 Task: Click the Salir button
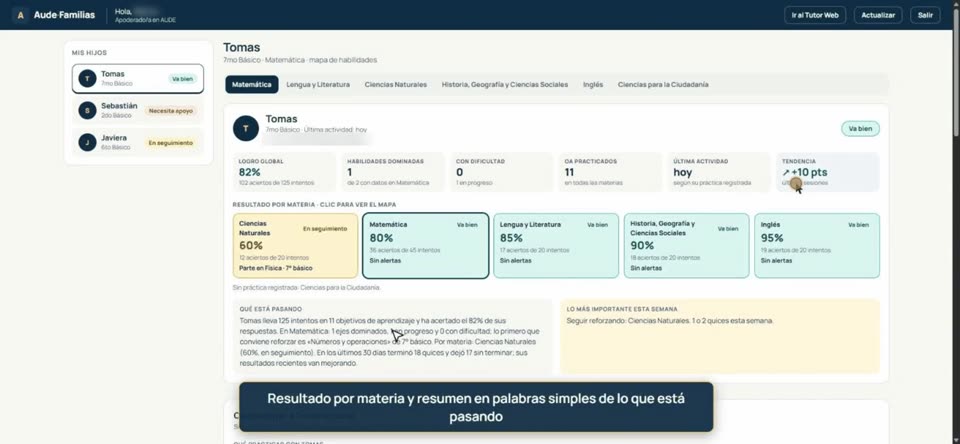[x=925, y=15]
